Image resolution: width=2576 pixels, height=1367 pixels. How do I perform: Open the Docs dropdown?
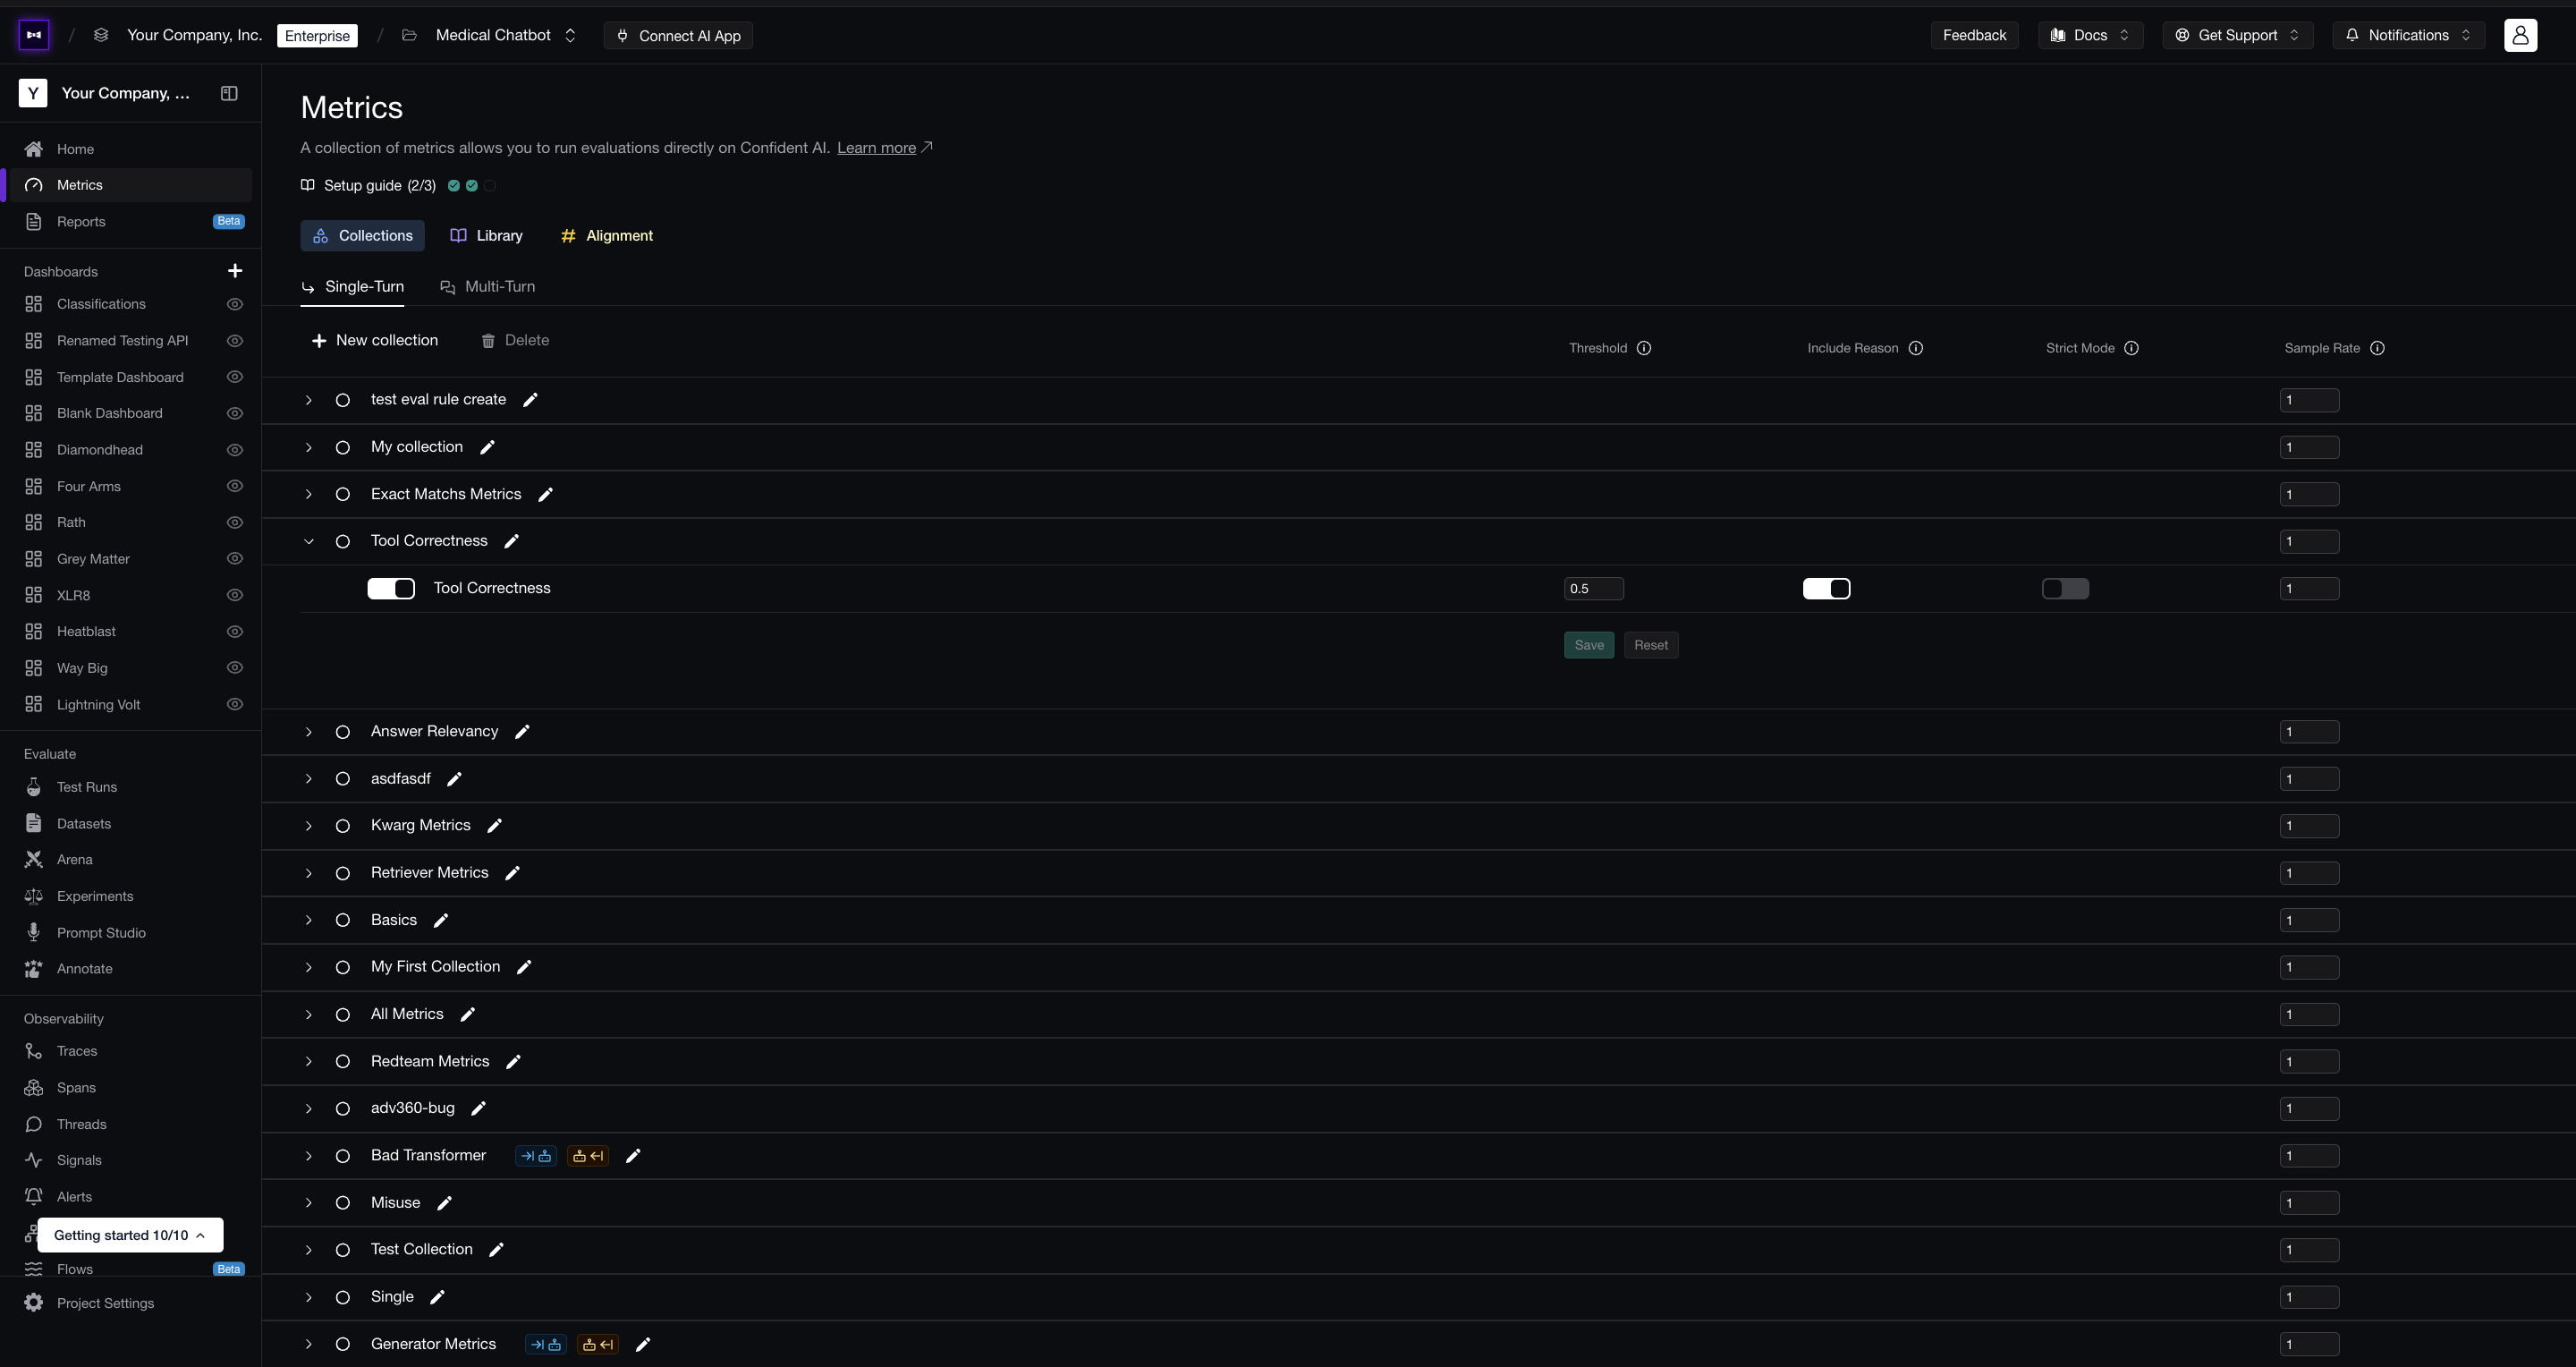click(x=2090, y=35)
